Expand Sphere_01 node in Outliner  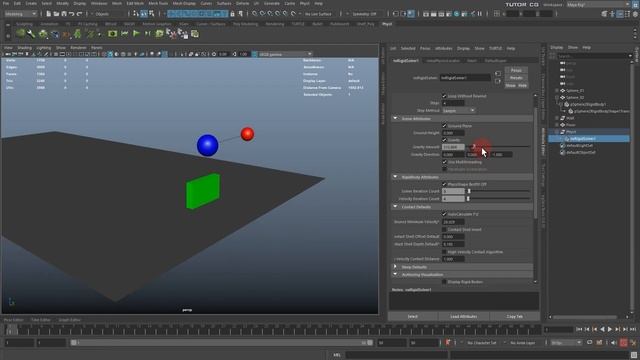coord(557,91)
